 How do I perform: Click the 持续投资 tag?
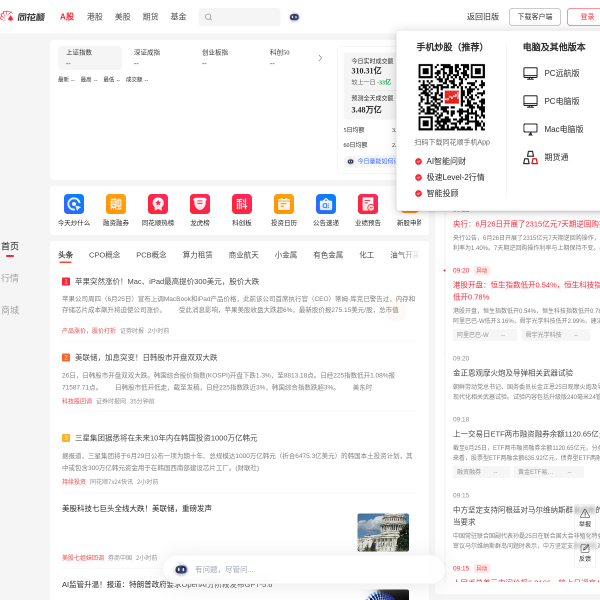(x=74, y=481)
